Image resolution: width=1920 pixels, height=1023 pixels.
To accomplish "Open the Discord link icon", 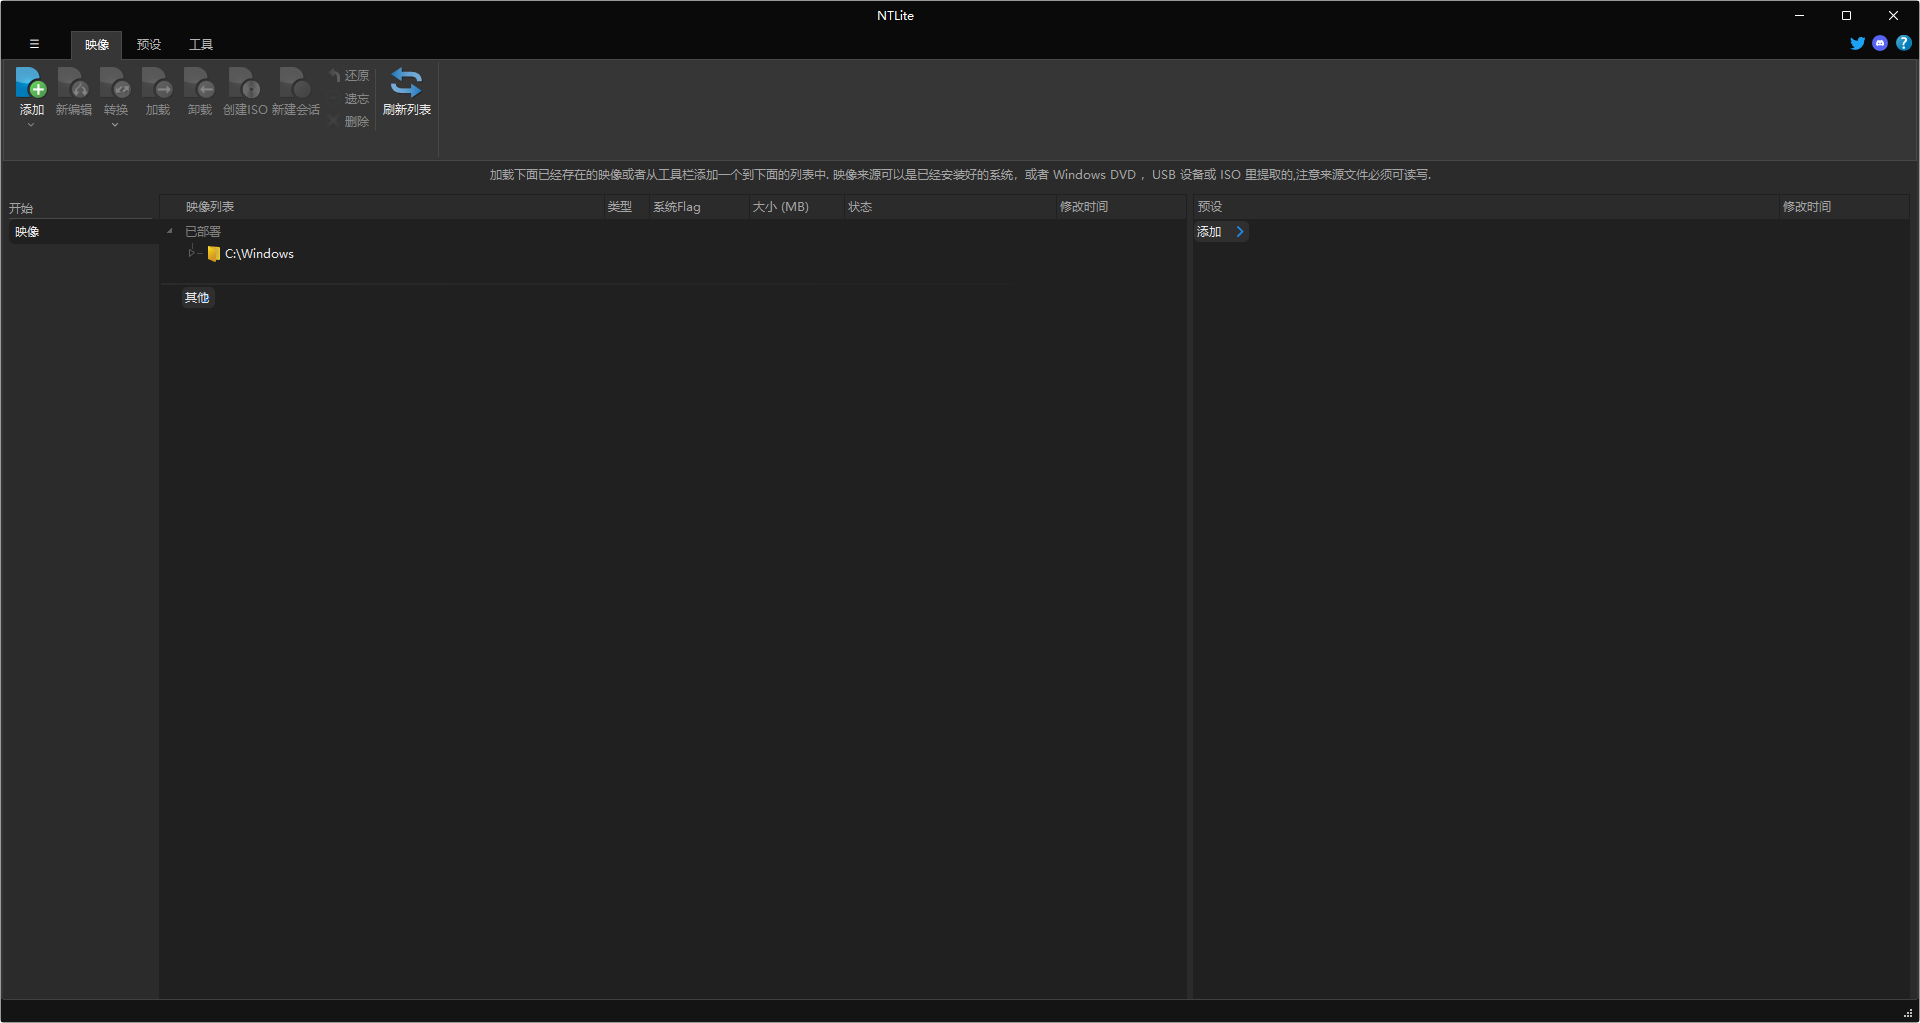I will pos(1880,43).
